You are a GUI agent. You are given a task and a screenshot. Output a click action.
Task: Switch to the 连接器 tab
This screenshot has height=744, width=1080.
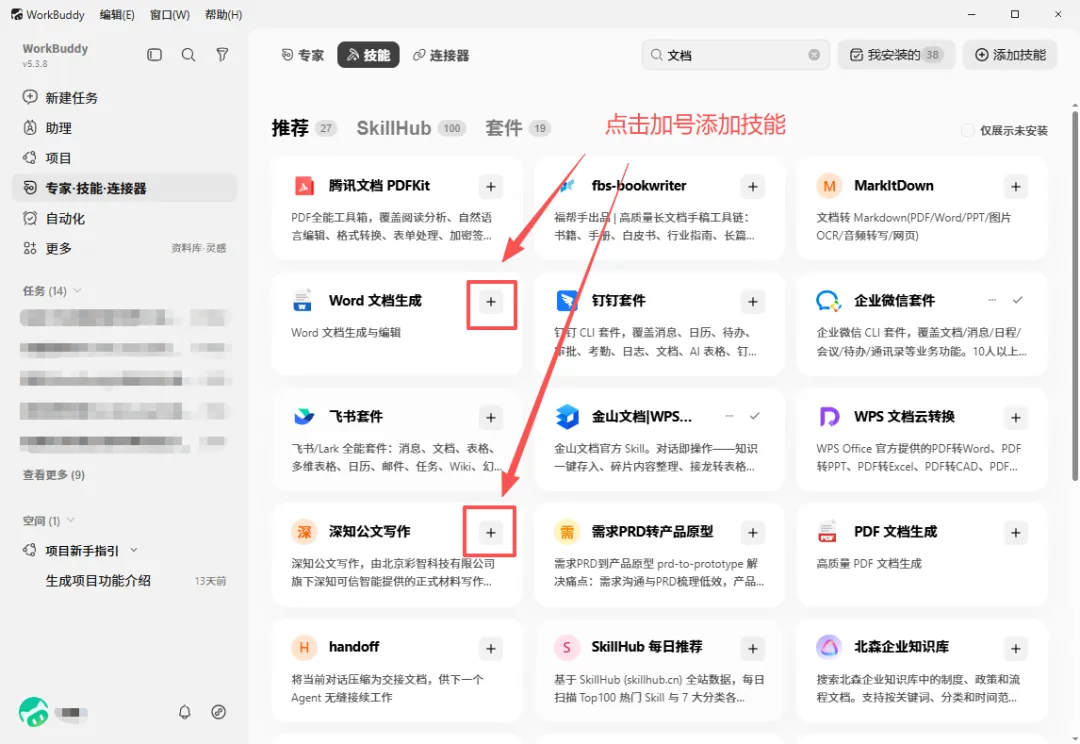pos(441,55)
